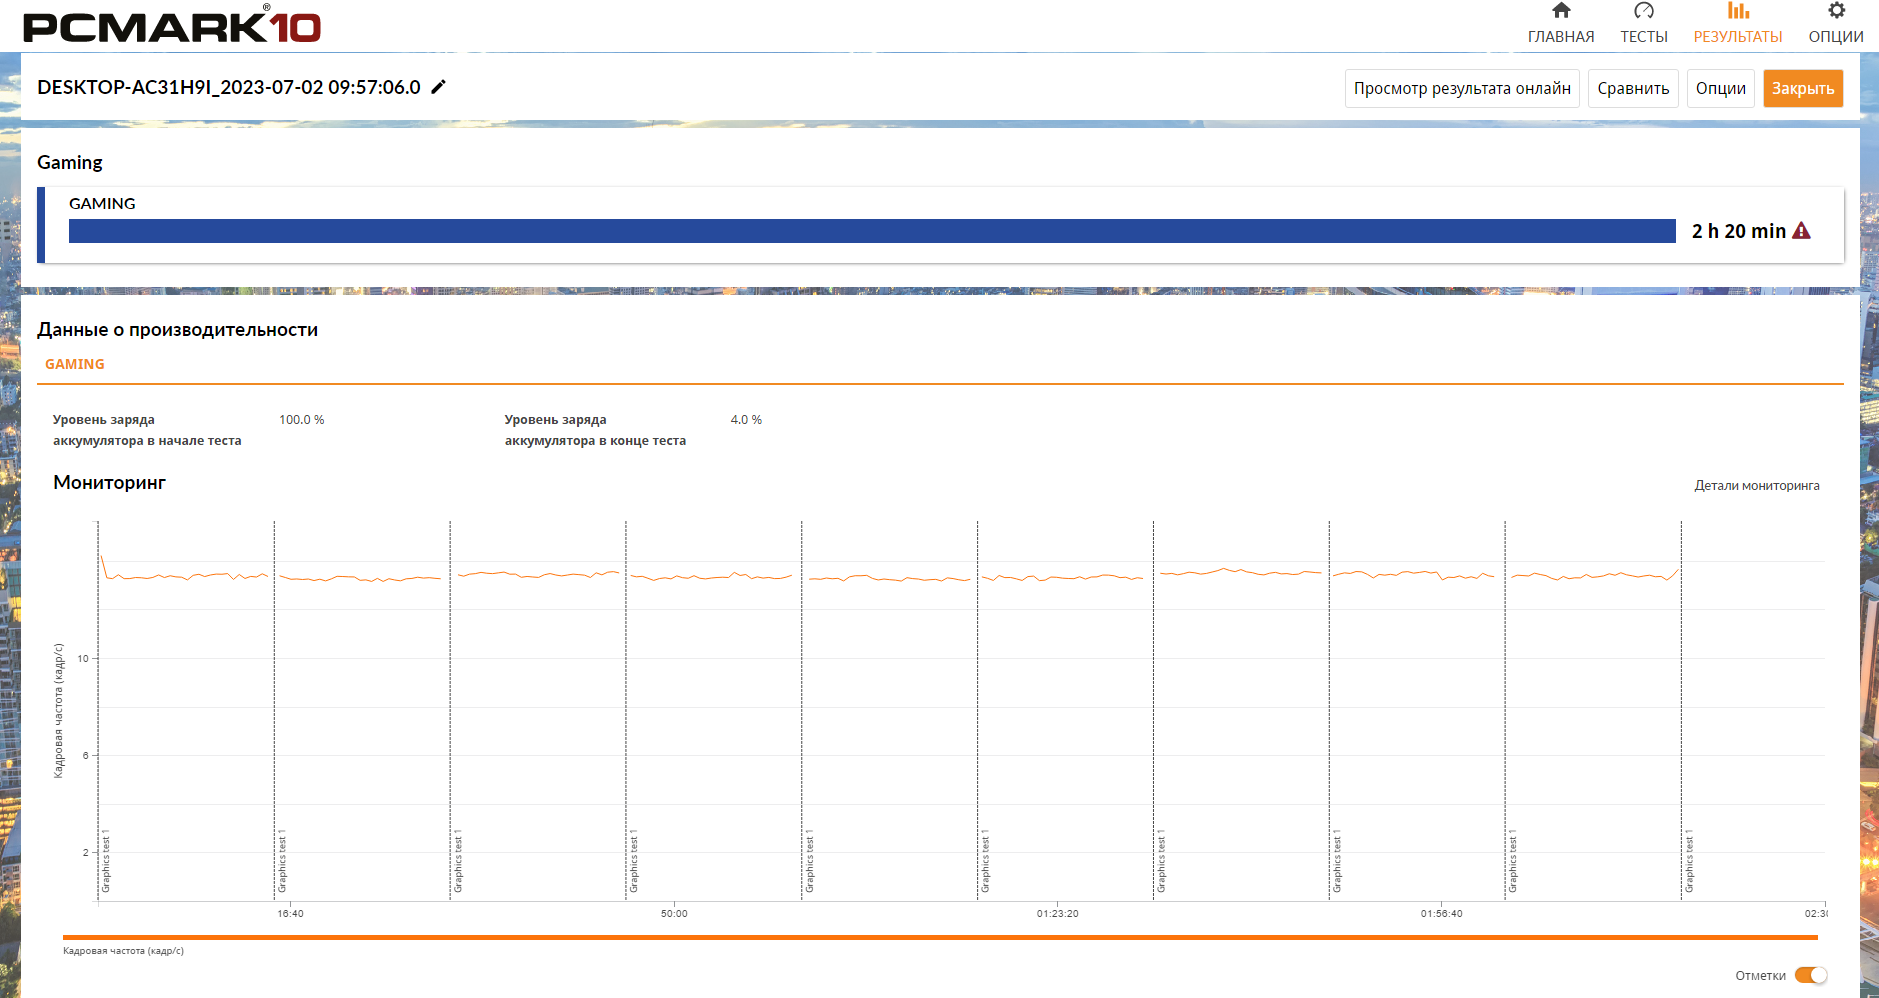Click Просмотр результата онлайн button
The width and height of the screenshot is (1879, 998).
click(1461, 88)
